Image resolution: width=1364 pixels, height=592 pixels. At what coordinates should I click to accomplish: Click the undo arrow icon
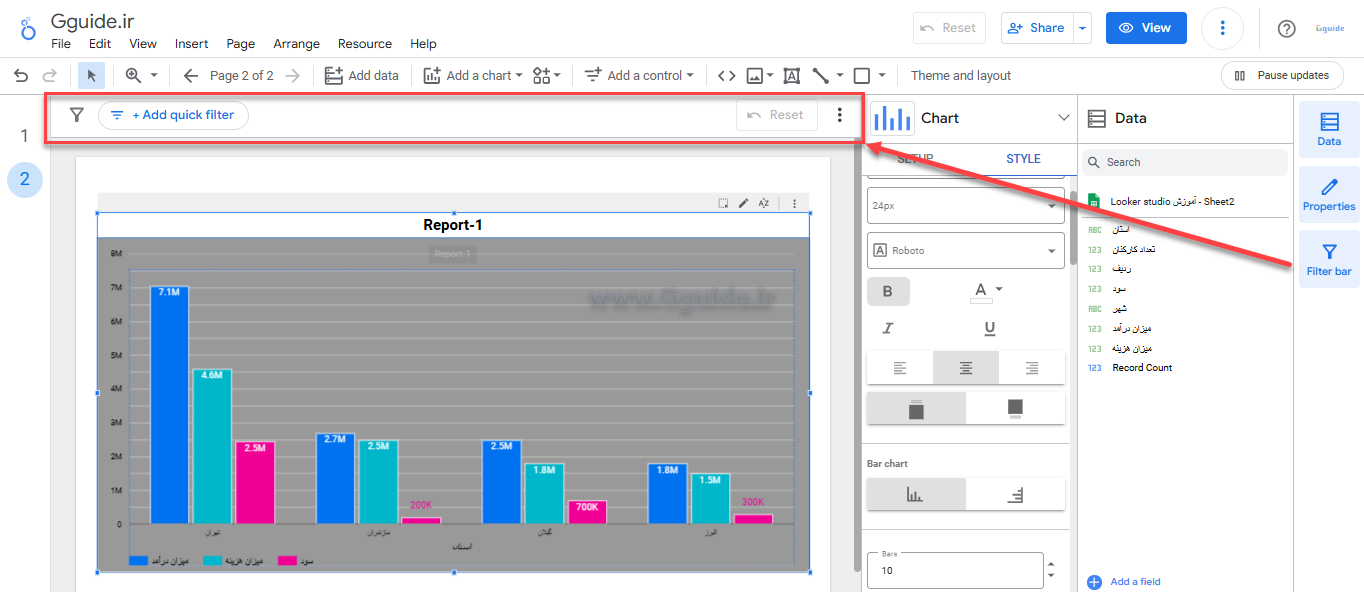pyautogui.click(x=21, y=76)
